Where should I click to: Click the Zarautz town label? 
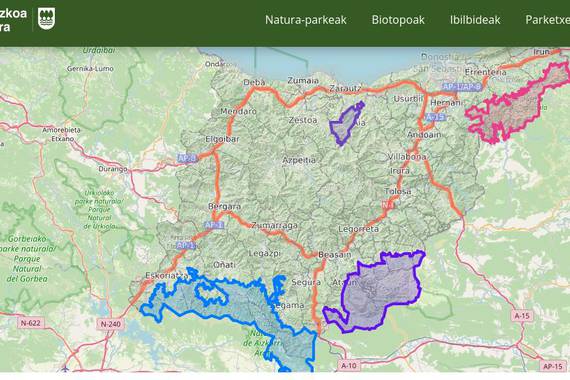(345, 88)
